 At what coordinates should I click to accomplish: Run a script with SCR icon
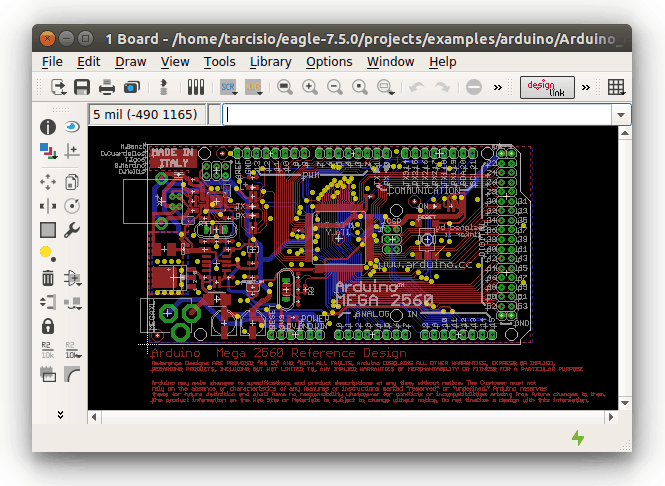[x=229, y=87]
